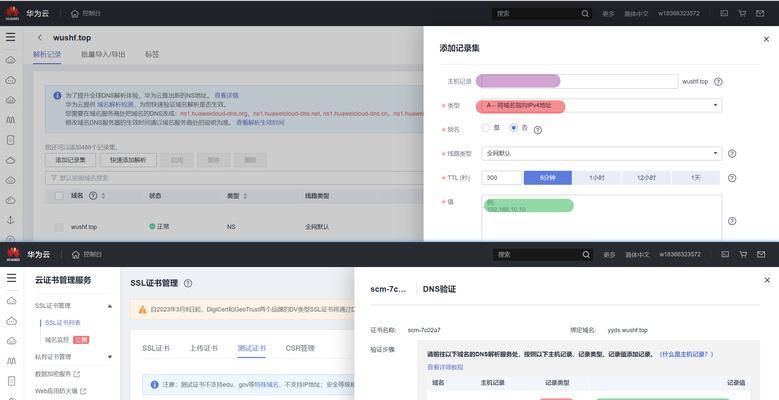Switch to the SSL证书 tab
The width and height of the screenshot is (779, 400).
[x=156, y=348]
